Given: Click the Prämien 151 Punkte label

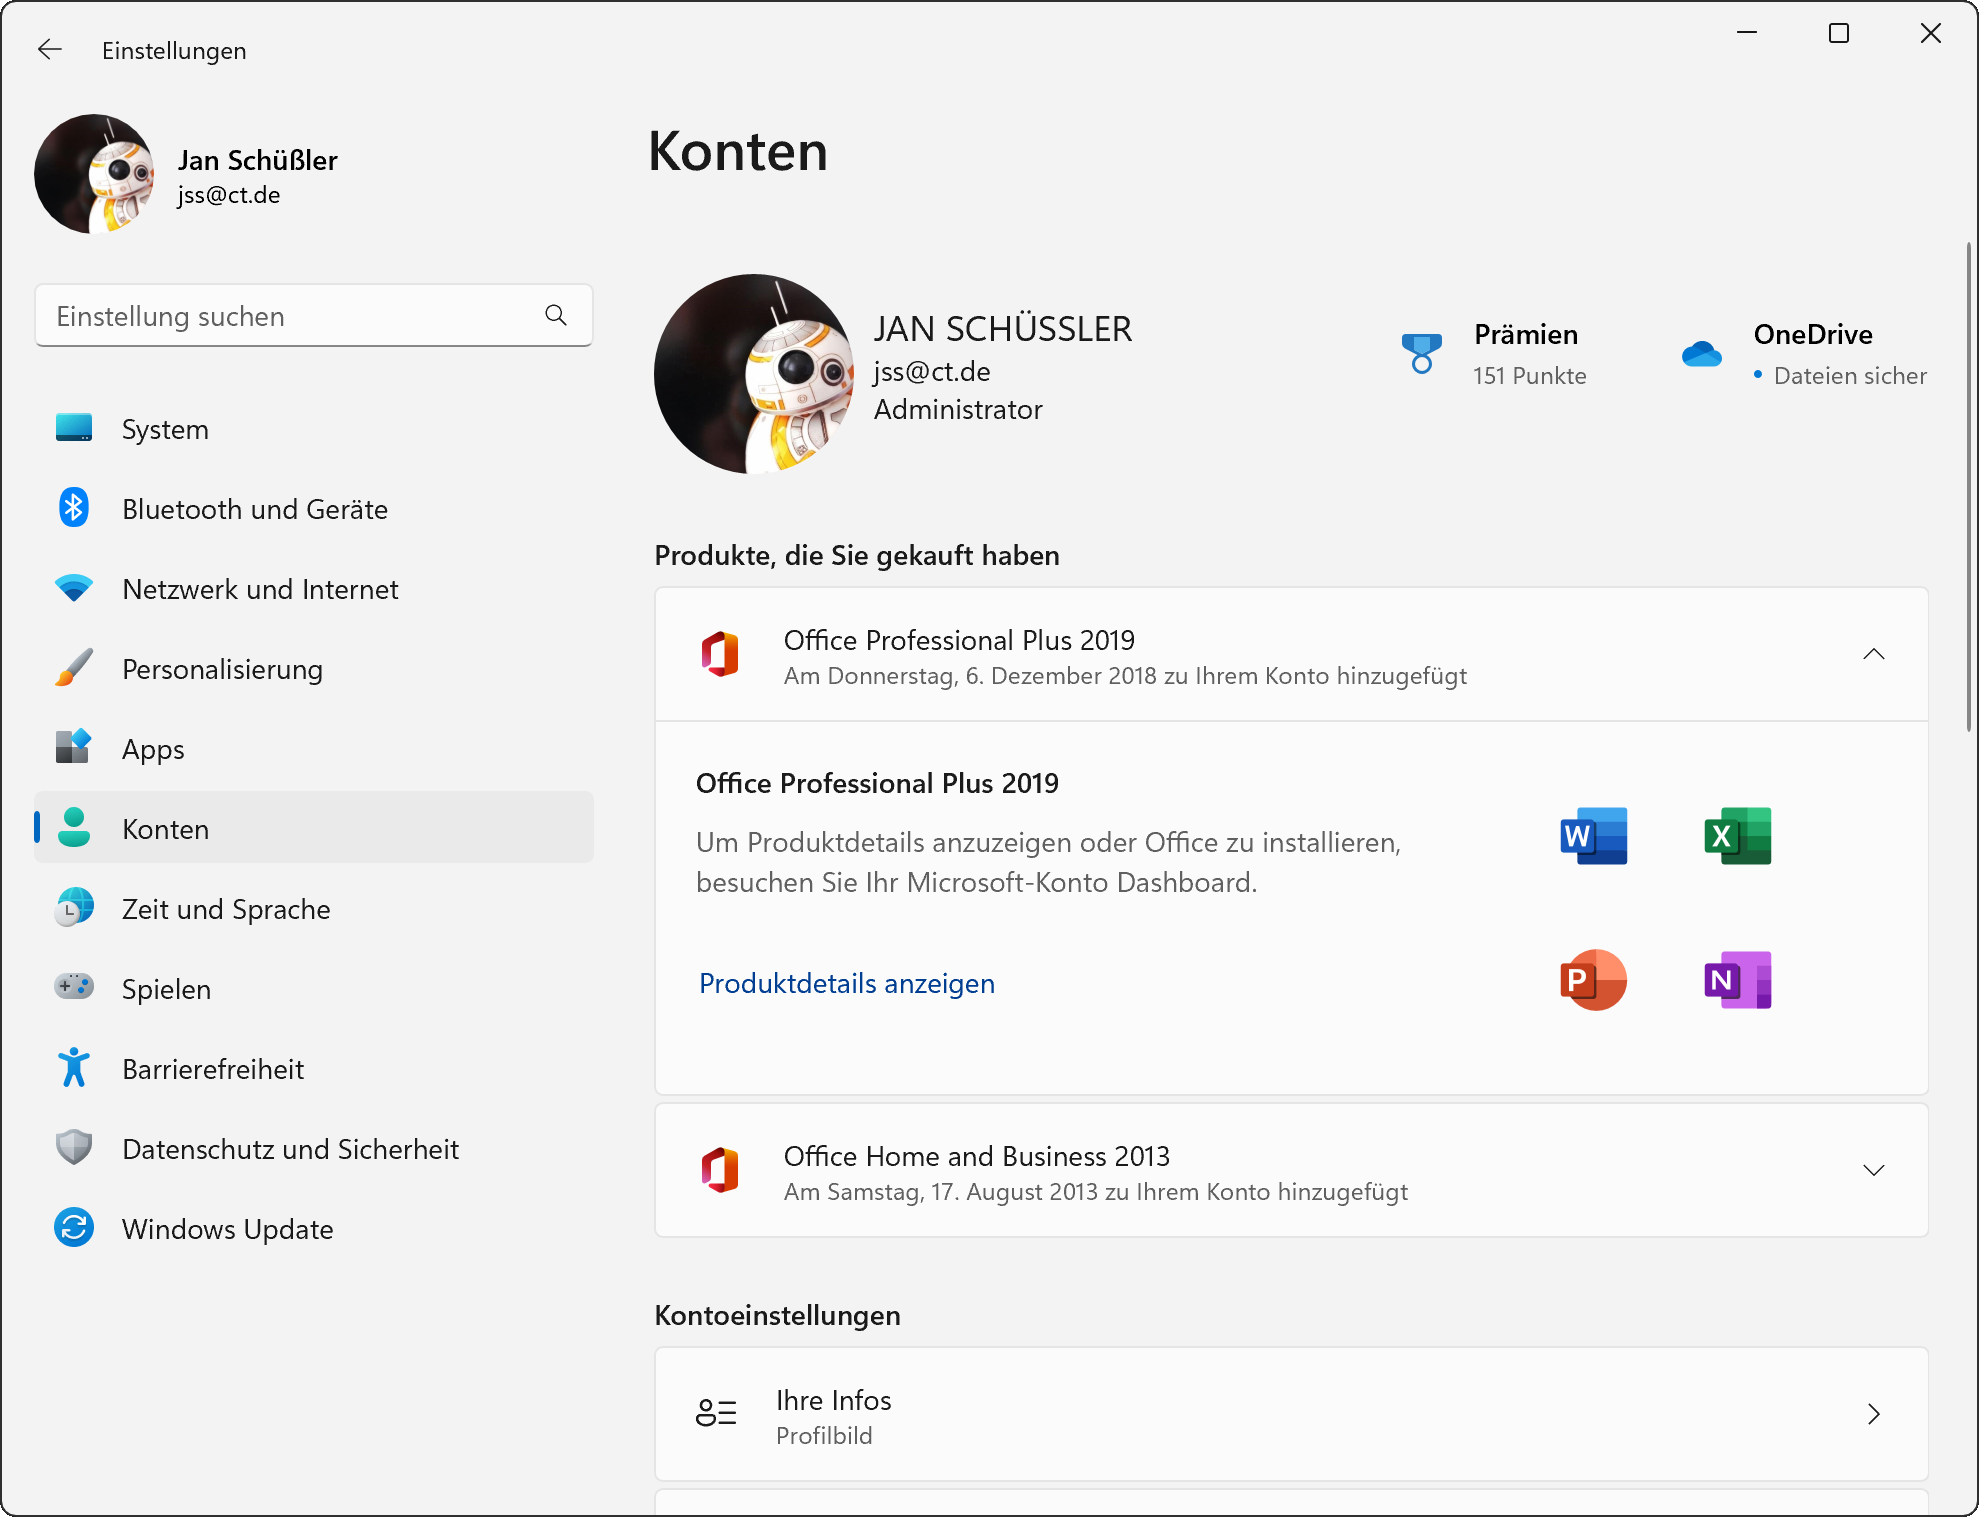Looking at the screenshot, I should tap(1528, 375).
